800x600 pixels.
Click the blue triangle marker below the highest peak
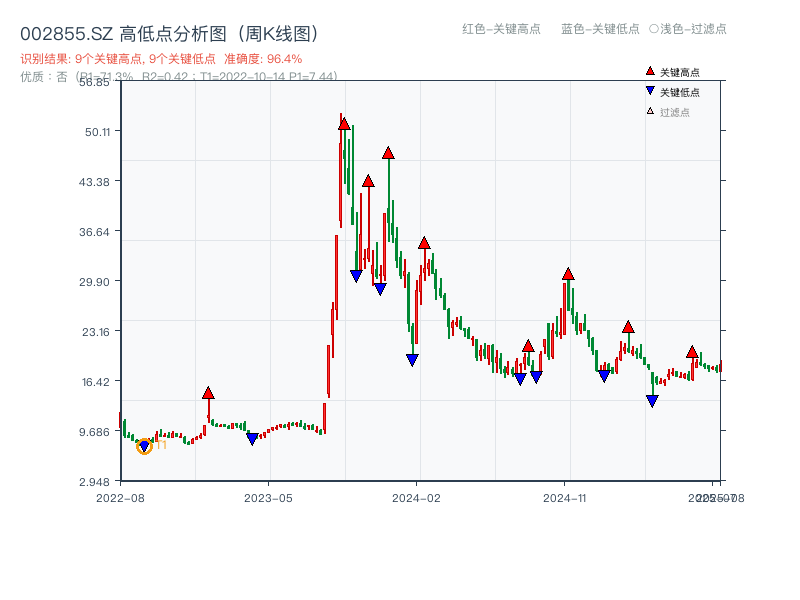(x=356, y=275)
